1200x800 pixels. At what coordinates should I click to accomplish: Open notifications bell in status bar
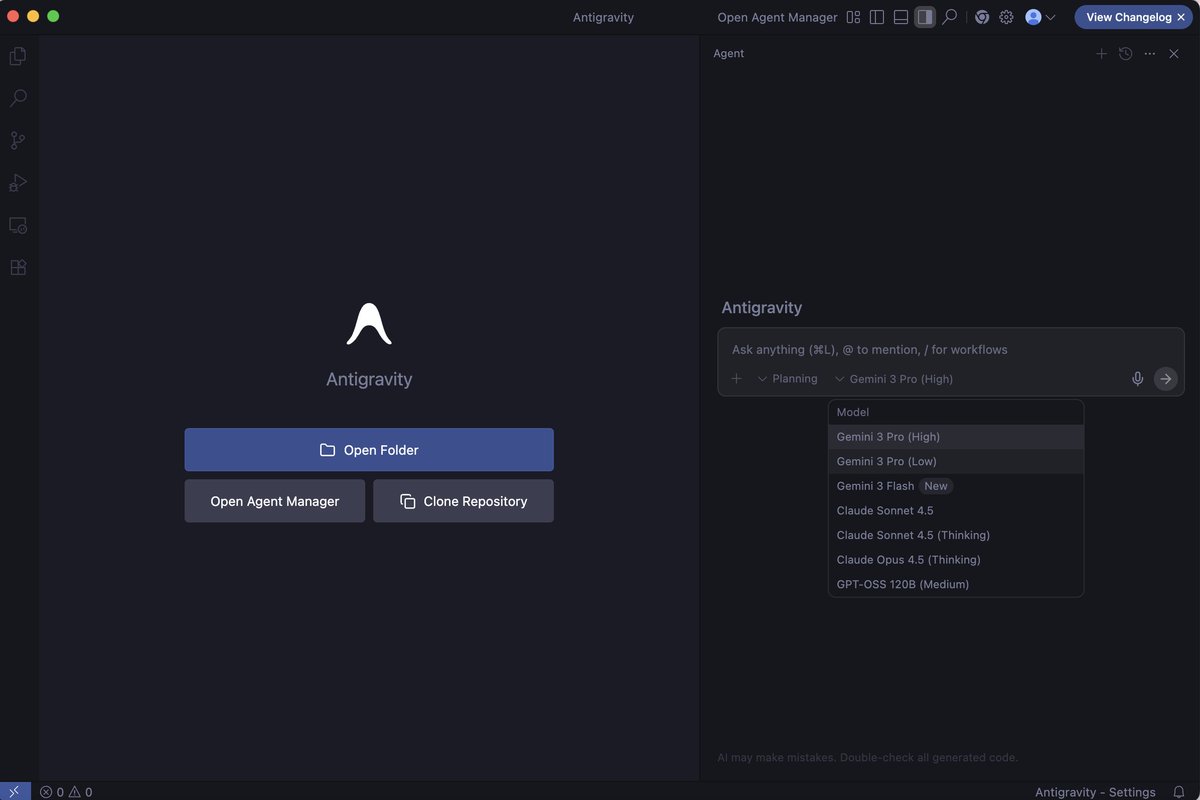coord(1180,792)
